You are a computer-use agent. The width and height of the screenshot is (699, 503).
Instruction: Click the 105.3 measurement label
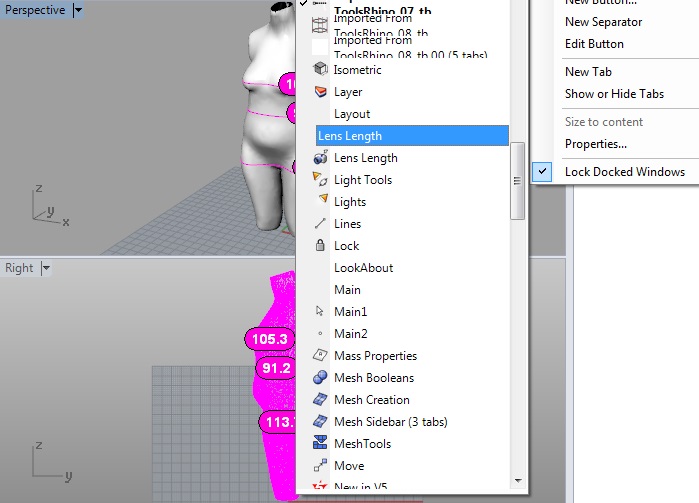point(270,339)
